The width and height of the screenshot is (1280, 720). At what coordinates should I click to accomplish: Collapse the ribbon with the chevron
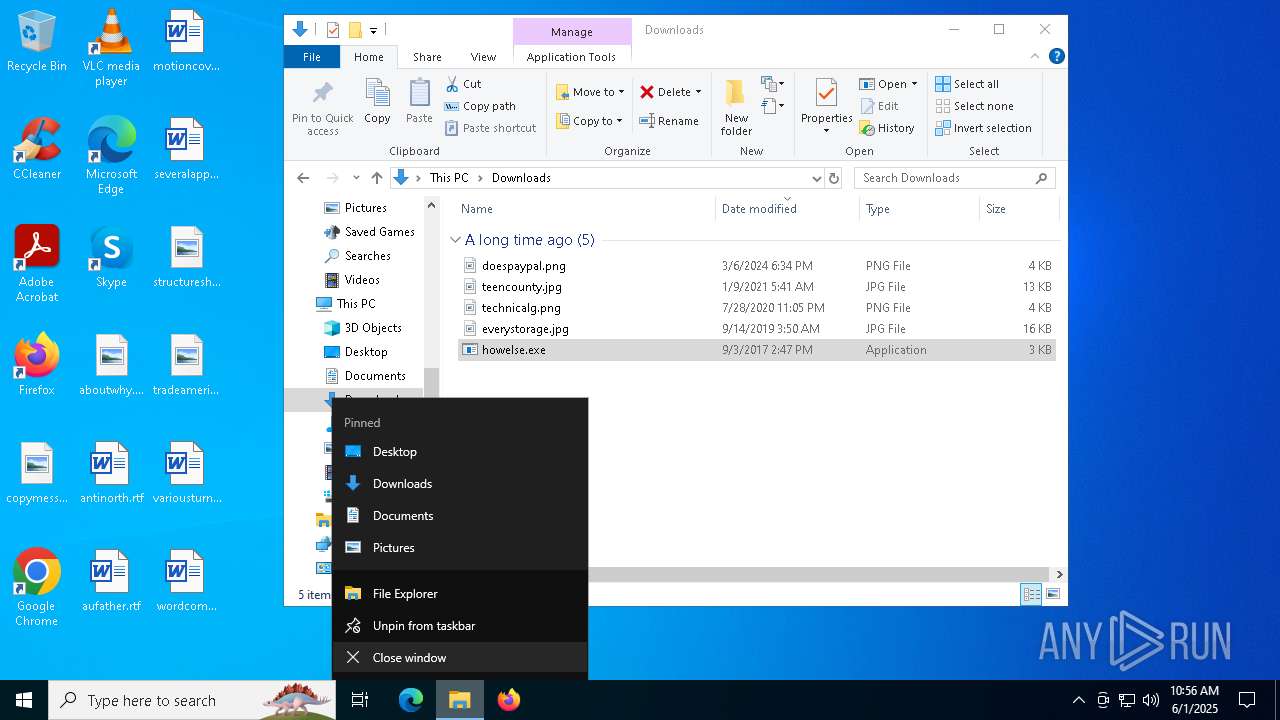coord(1034,56)
